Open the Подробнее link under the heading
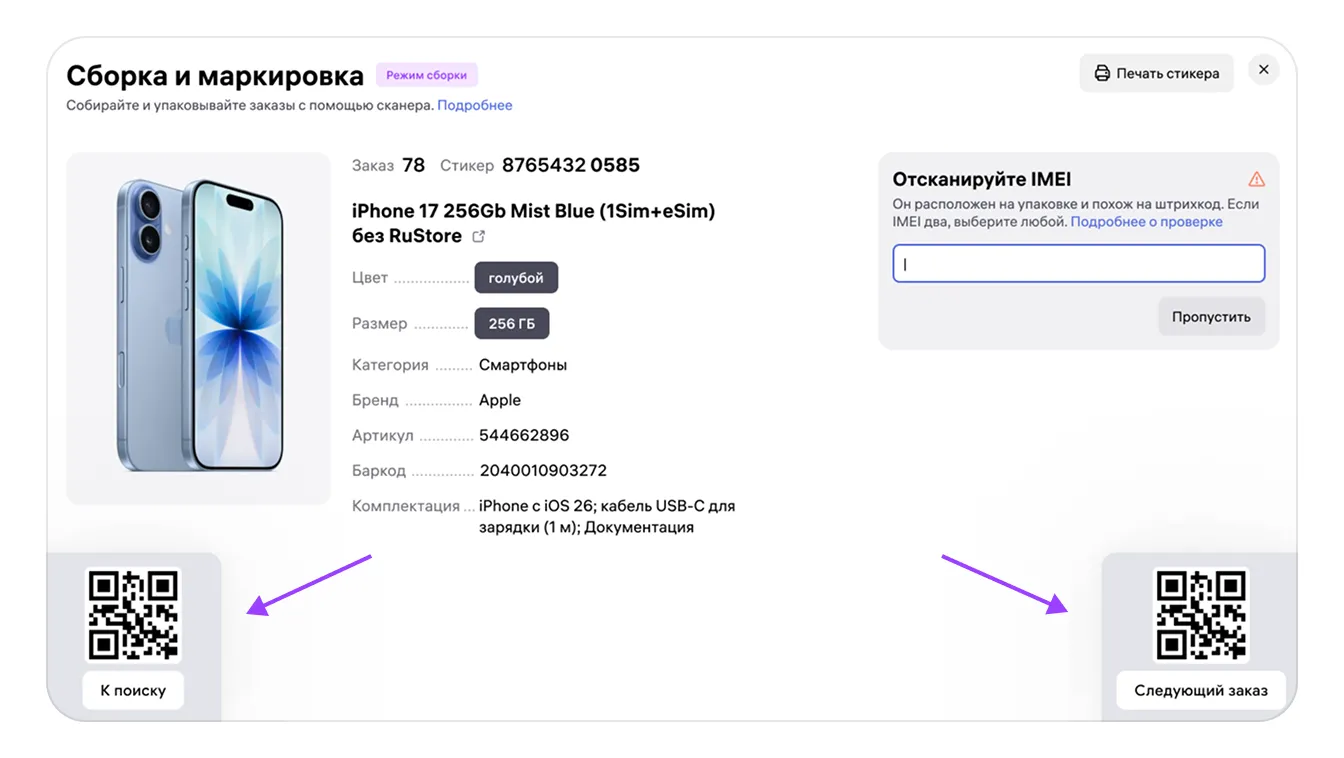 coord(475,105)
